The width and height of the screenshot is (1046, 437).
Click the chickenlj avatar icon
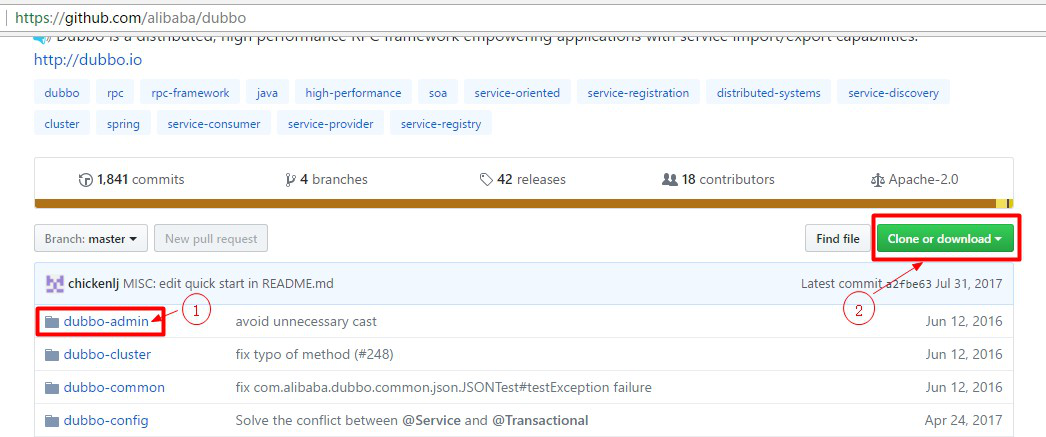[x=55, y=284]
